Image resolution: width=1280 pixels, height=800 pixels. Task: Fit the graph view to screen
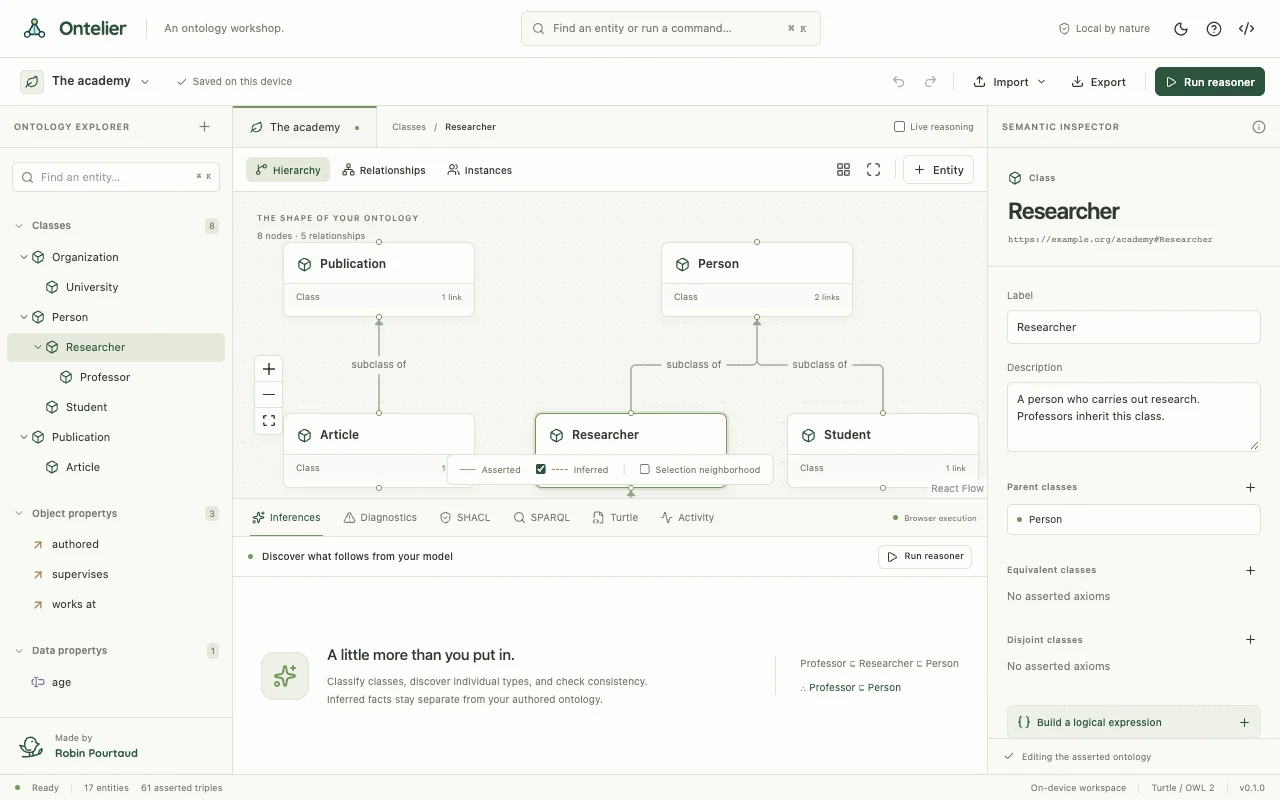pos(269,421)
